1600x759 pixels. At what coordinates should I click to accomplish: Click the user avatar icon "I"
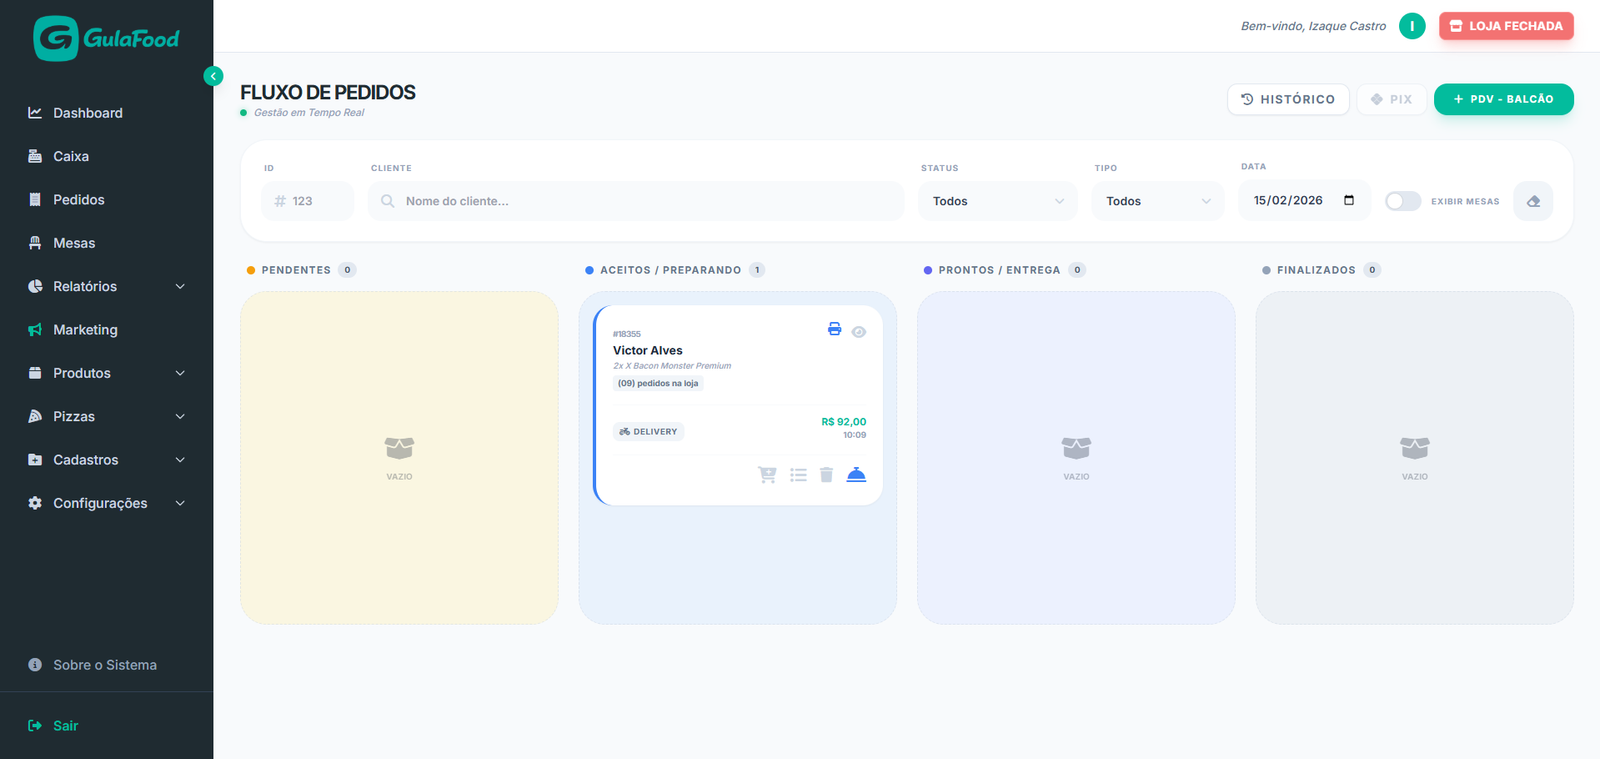pyautogui.click(x=1411, y=26)
